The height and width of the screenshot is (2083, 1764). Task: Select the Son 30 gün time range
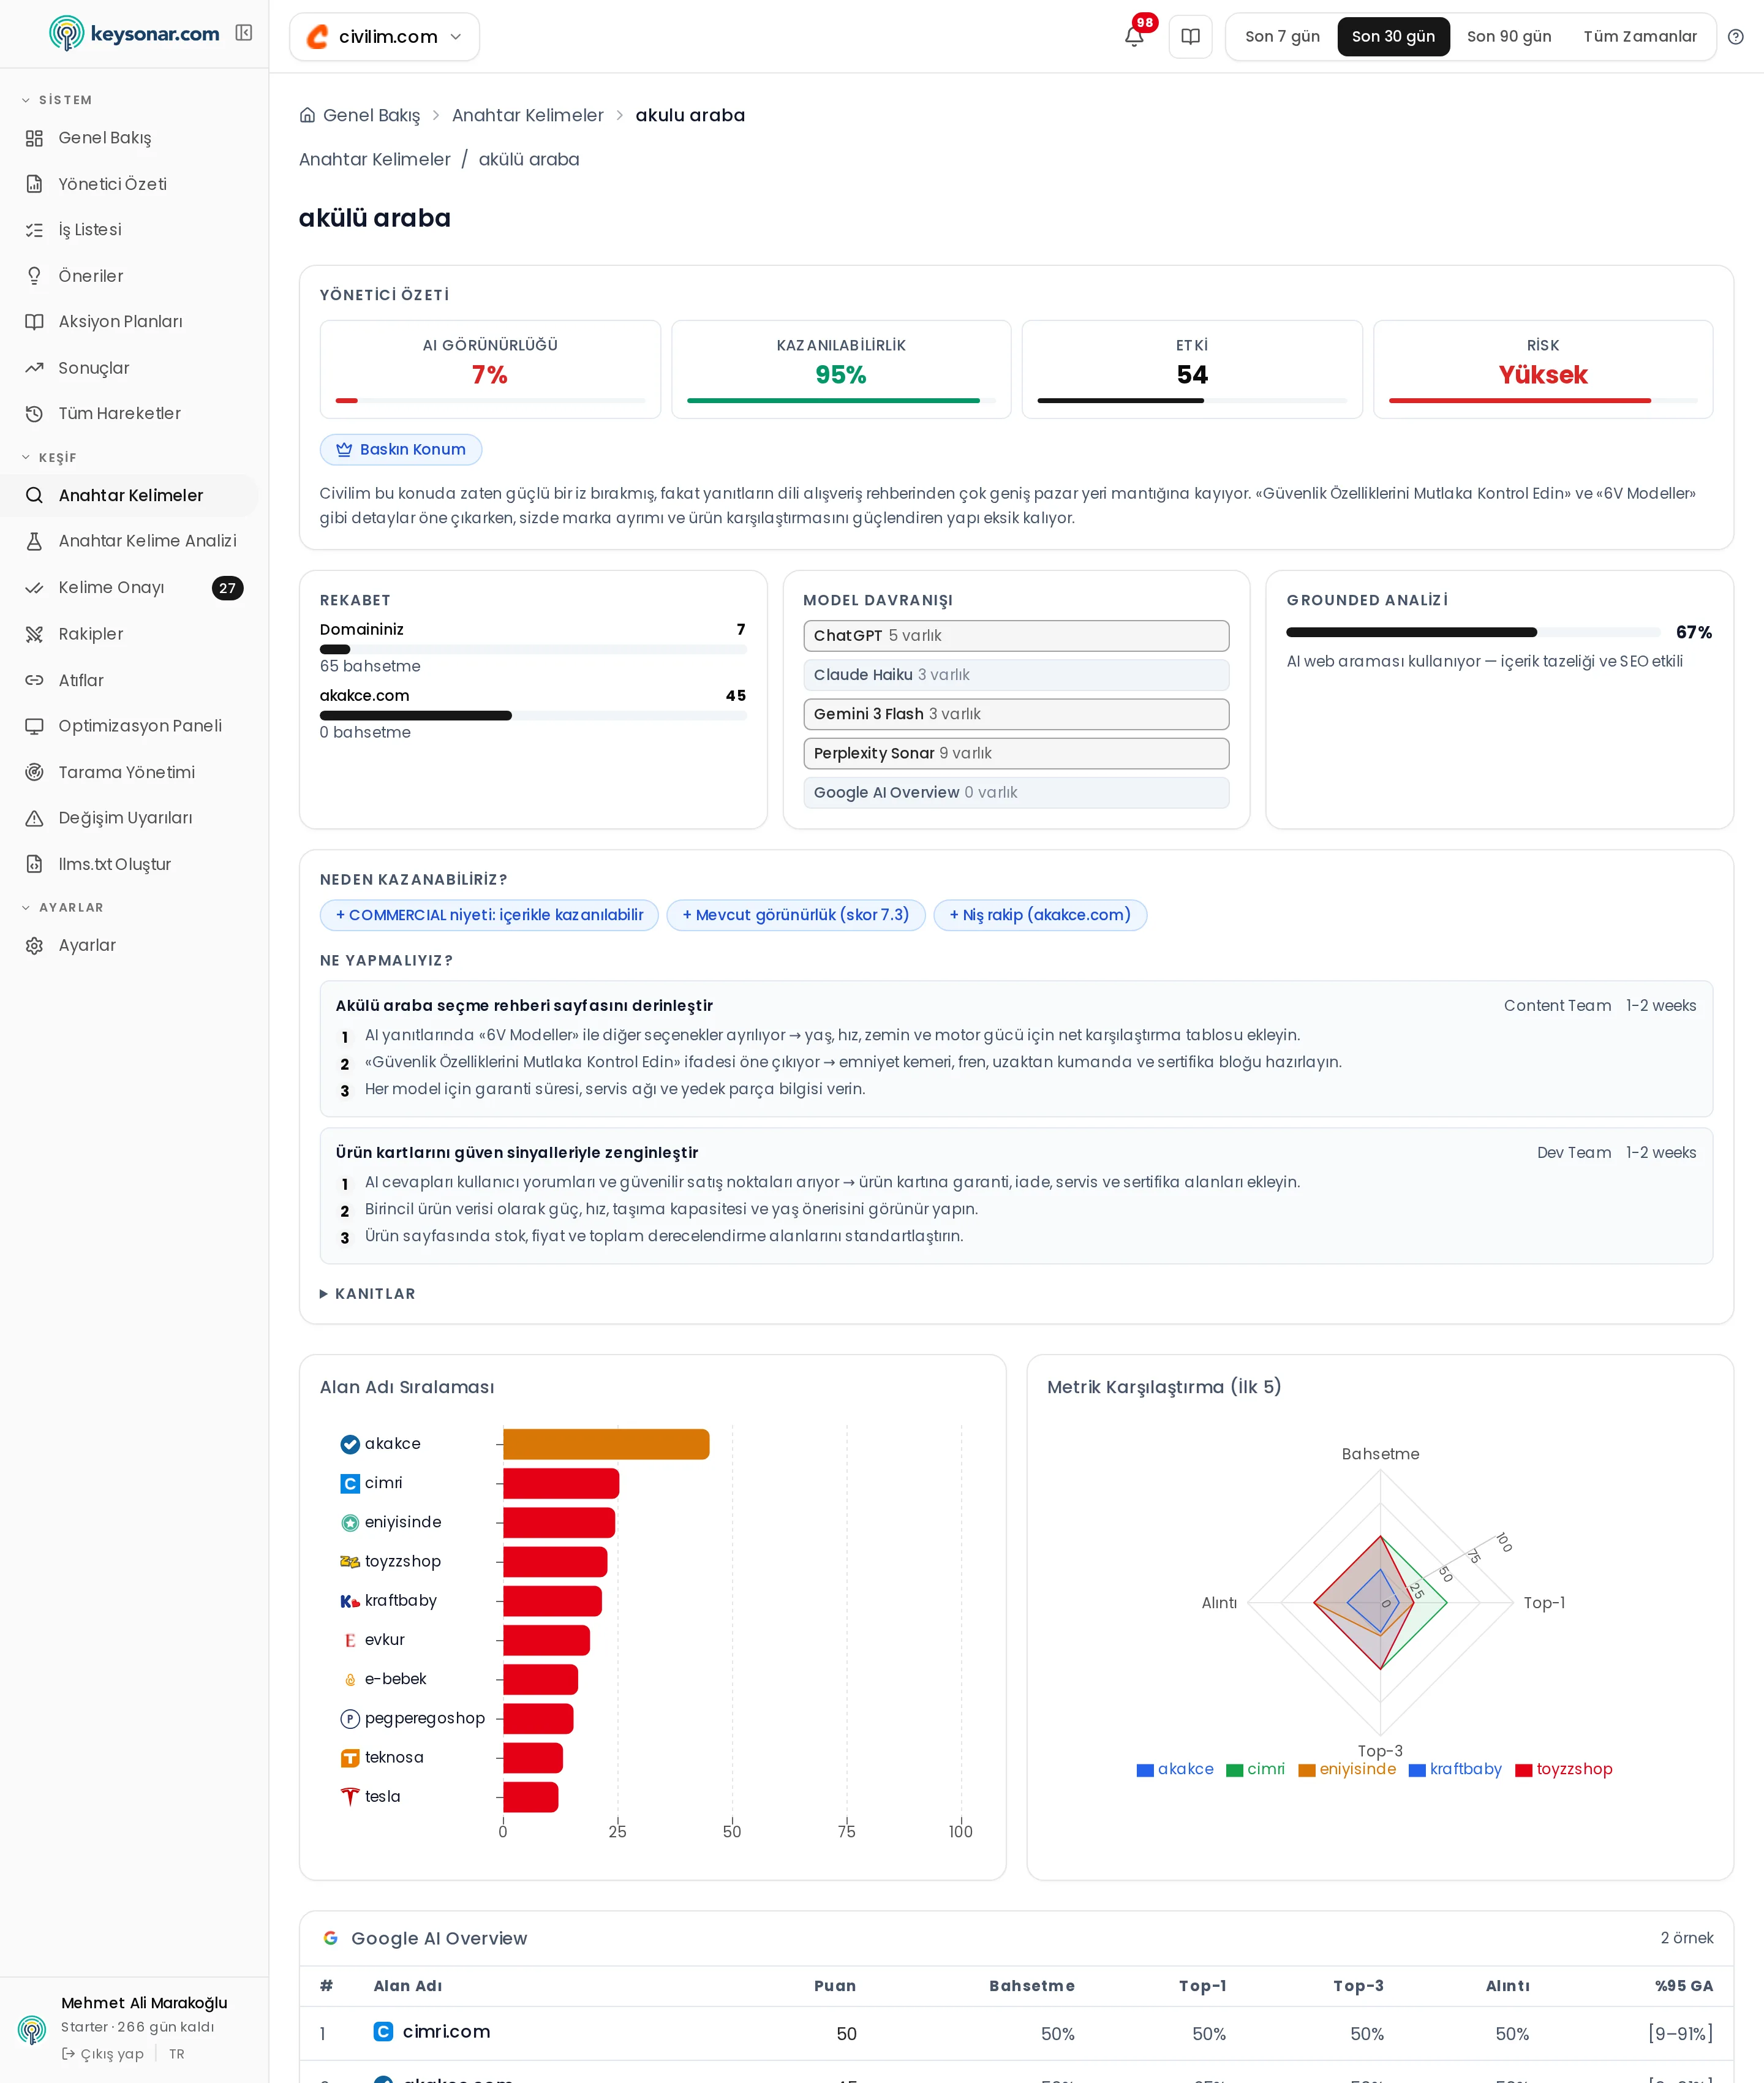(1393, 37)
